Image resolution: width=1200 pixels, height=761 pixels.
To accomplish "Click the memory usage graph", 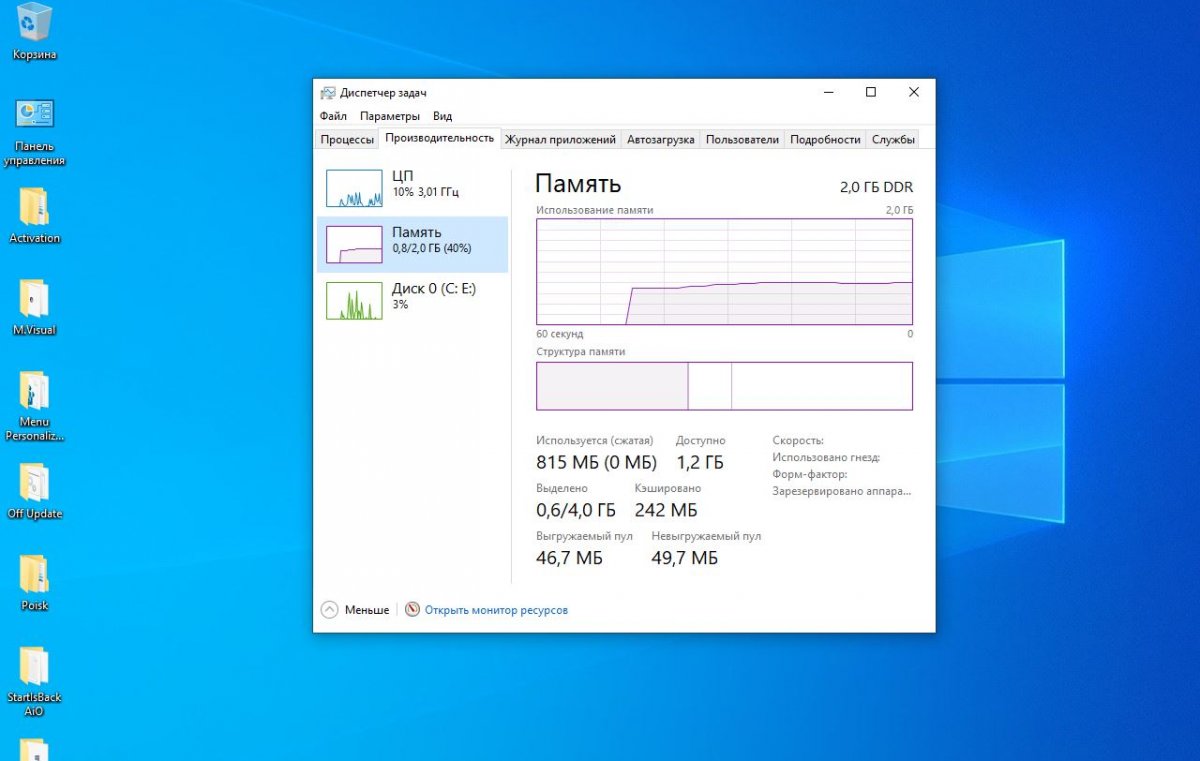I will pos(724,271).
